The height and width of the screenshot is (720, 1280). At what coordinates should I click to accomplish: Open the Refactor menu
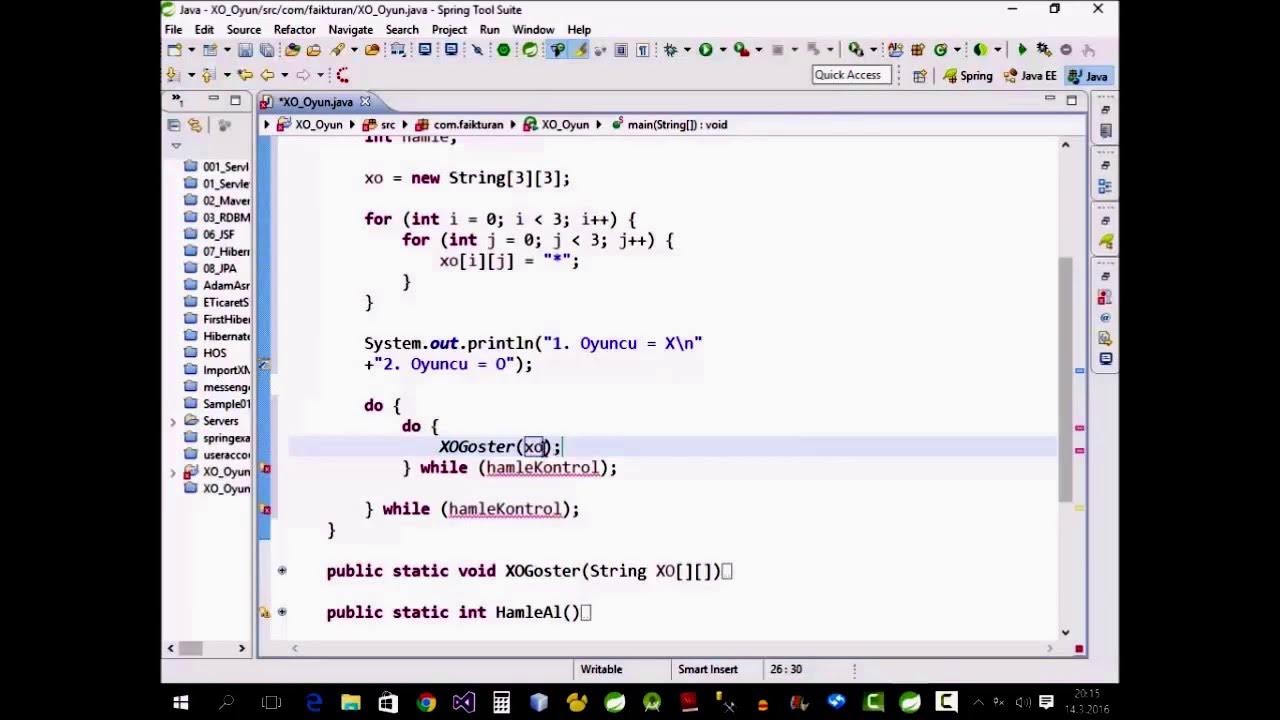(294, 29)
